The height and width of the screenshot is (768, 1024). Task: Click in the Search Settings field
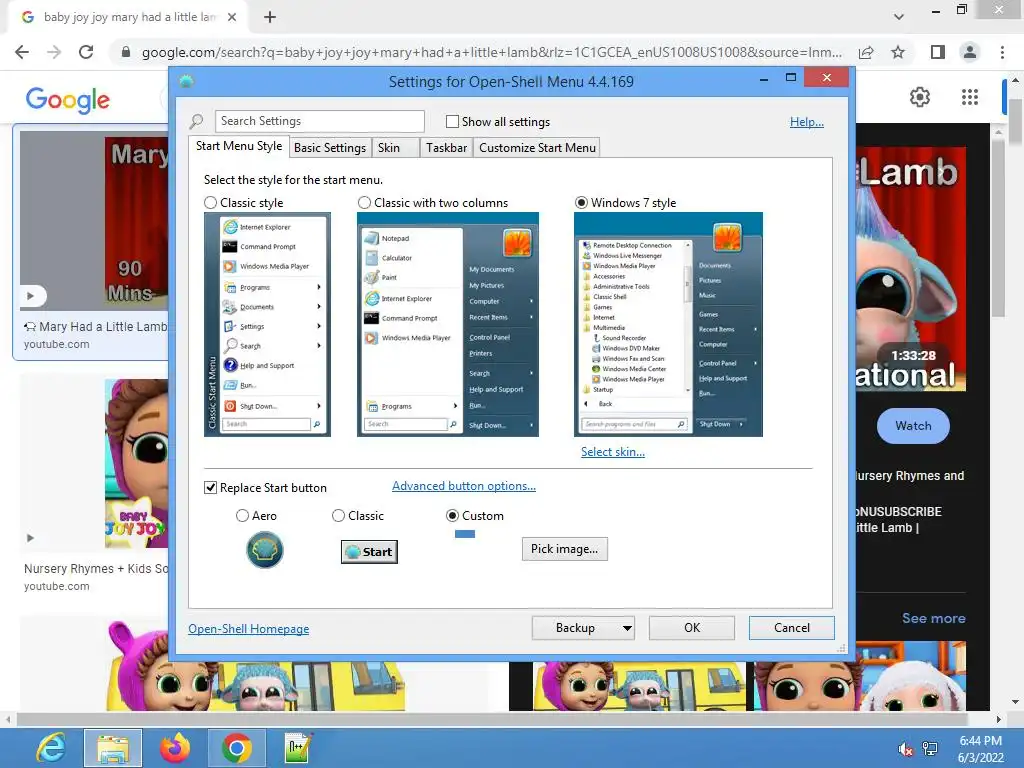coord(319,121)
